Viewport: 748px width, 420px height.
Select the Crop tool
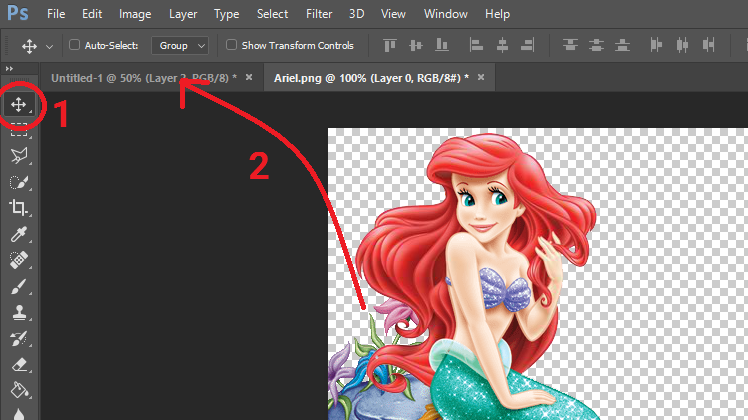click(x=19, y=208)
